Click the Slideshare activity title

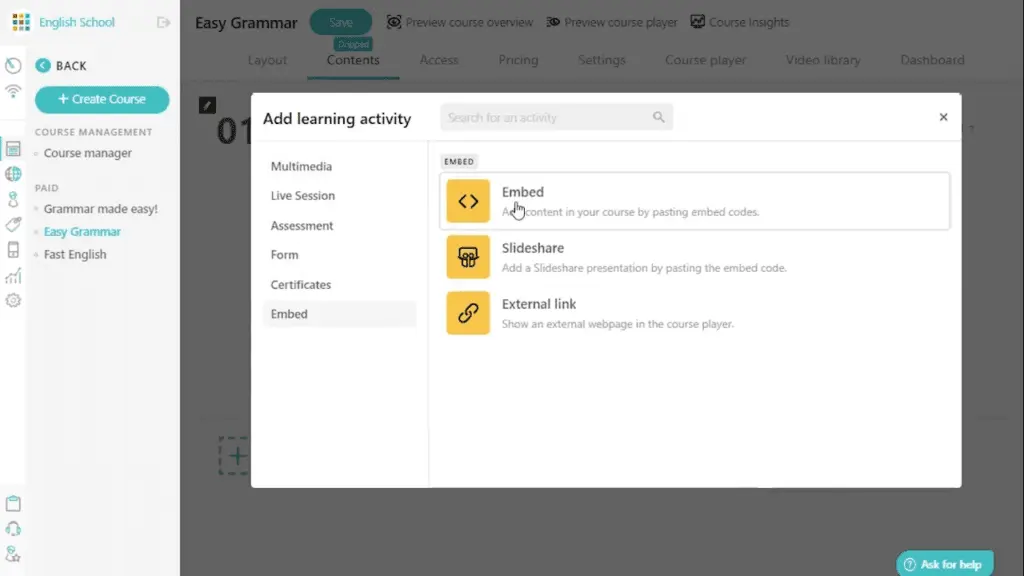(x=533, y=248)
